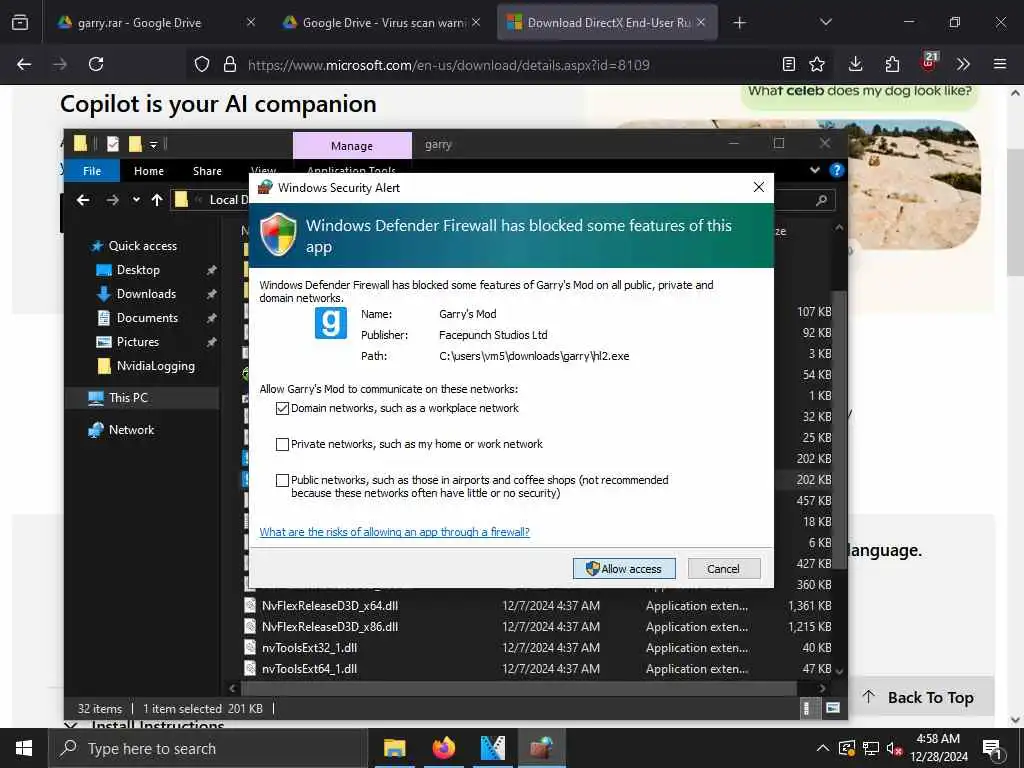Reload the Microsoft download page
Image resolution: width=1024 pixels, height=768 pixels.
[96, 64]
